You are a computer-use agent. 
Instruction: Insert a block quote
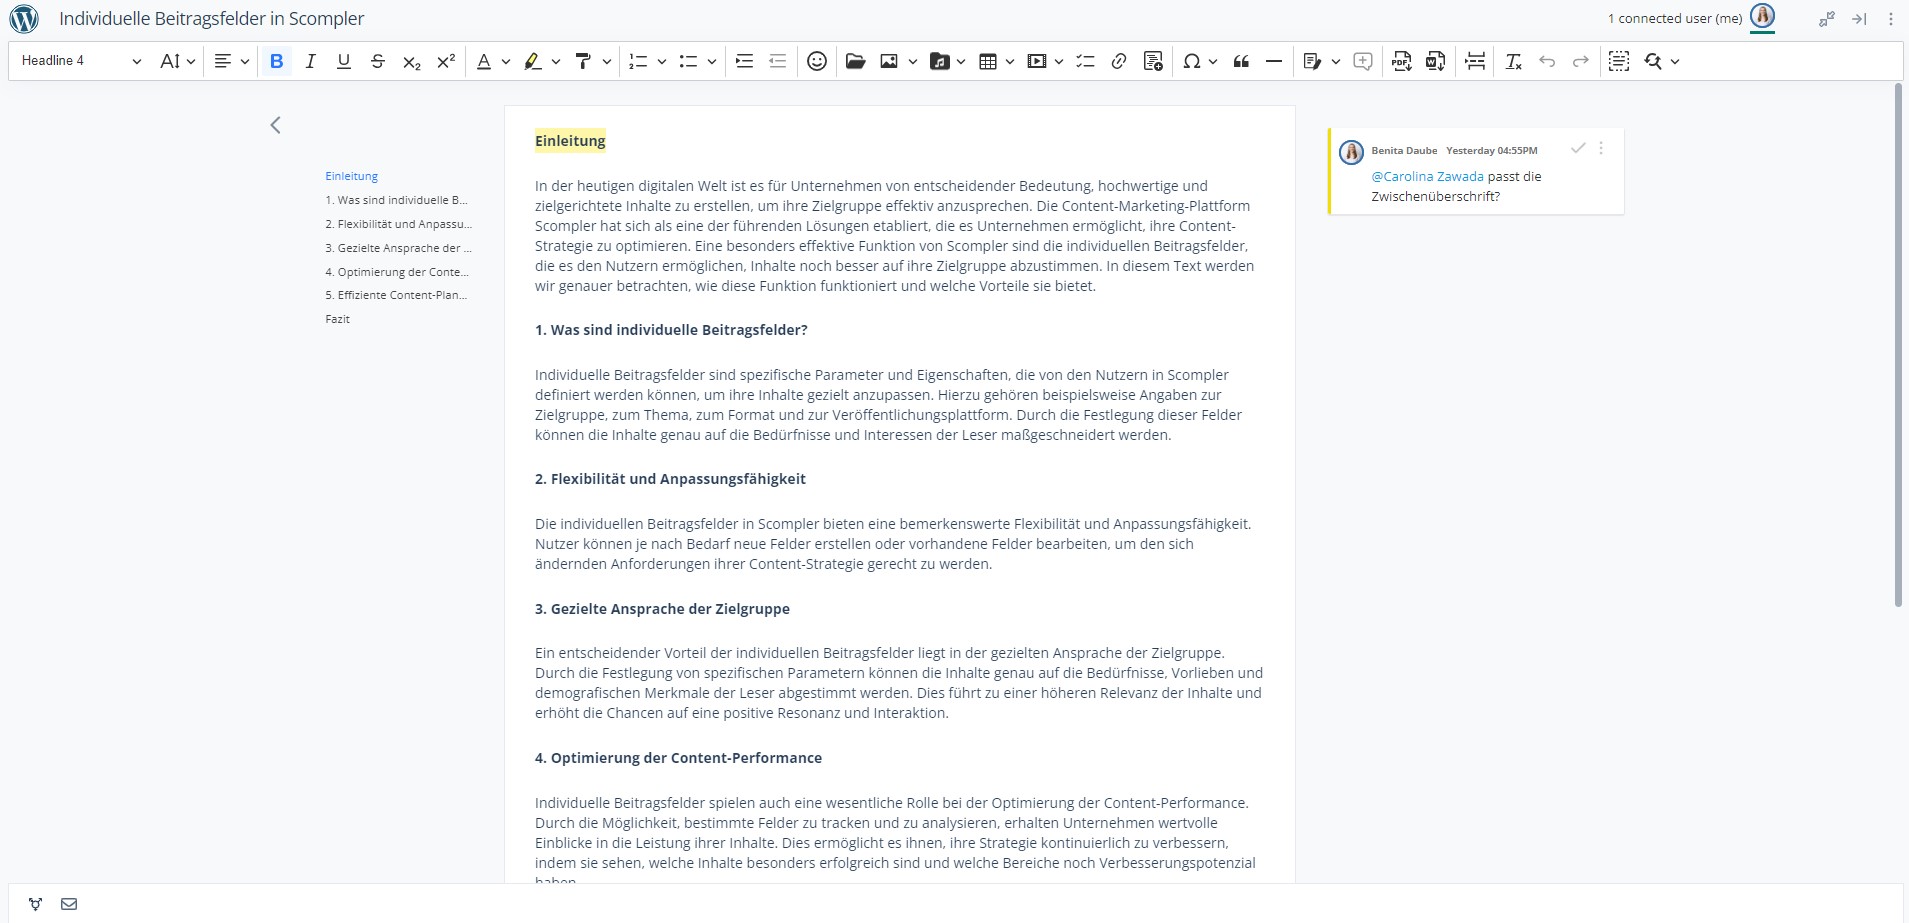point(1241,61)
